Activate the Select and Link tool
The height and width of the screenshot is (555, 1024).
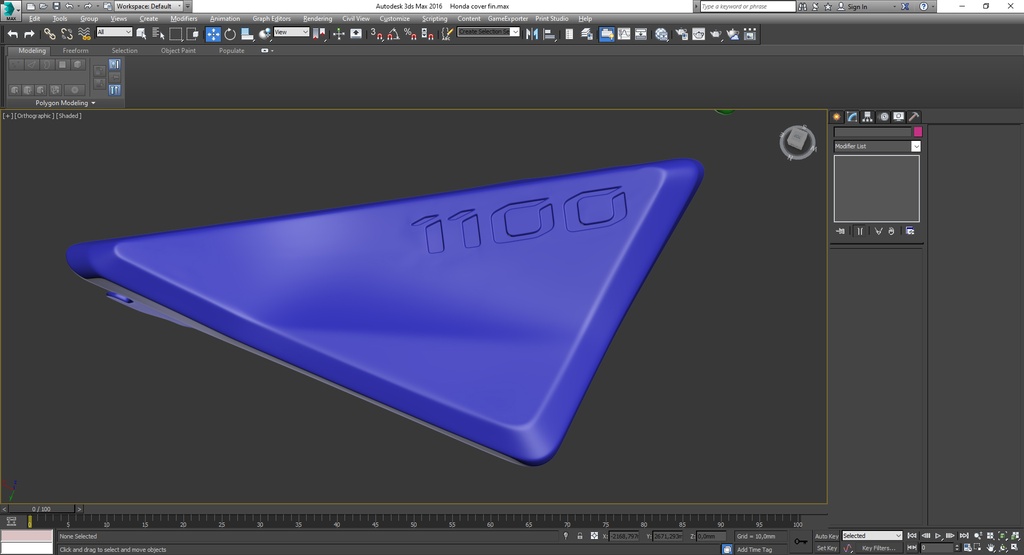click(50, 34)
